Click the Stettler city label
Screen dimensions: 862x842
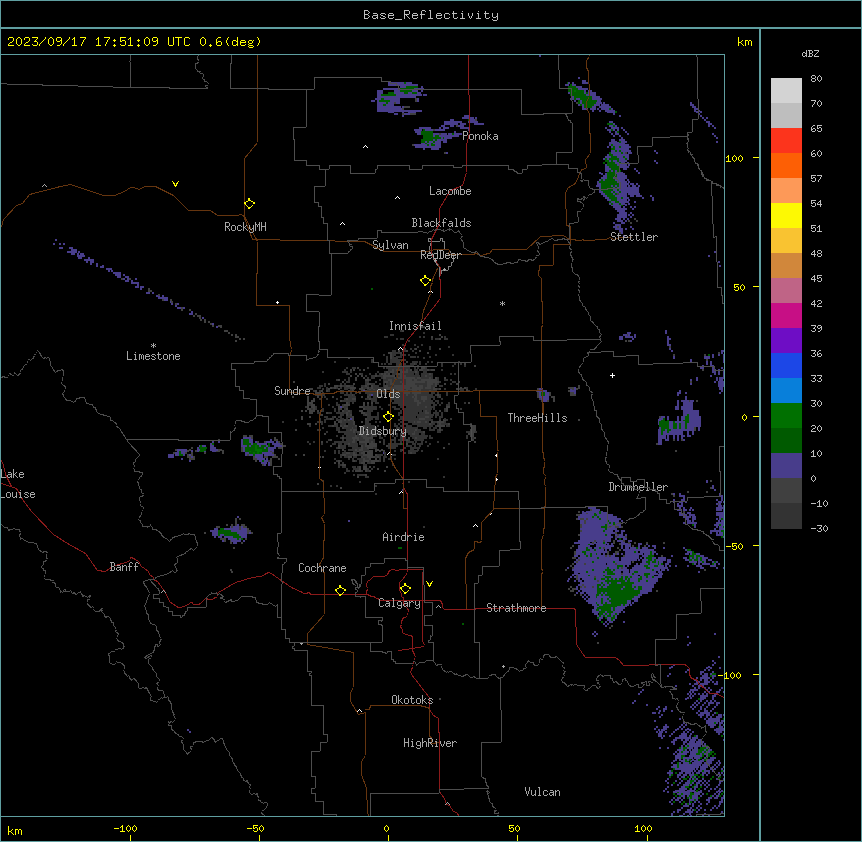(634, 237)
